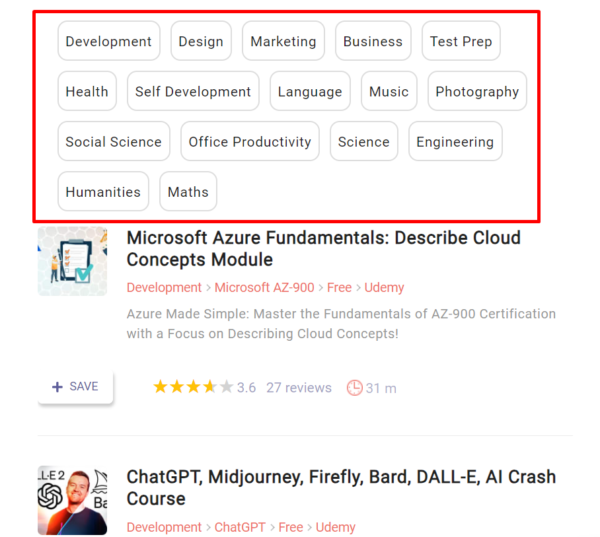Click the clock duration icon
The image size is (600, 537).
[354, 388]
